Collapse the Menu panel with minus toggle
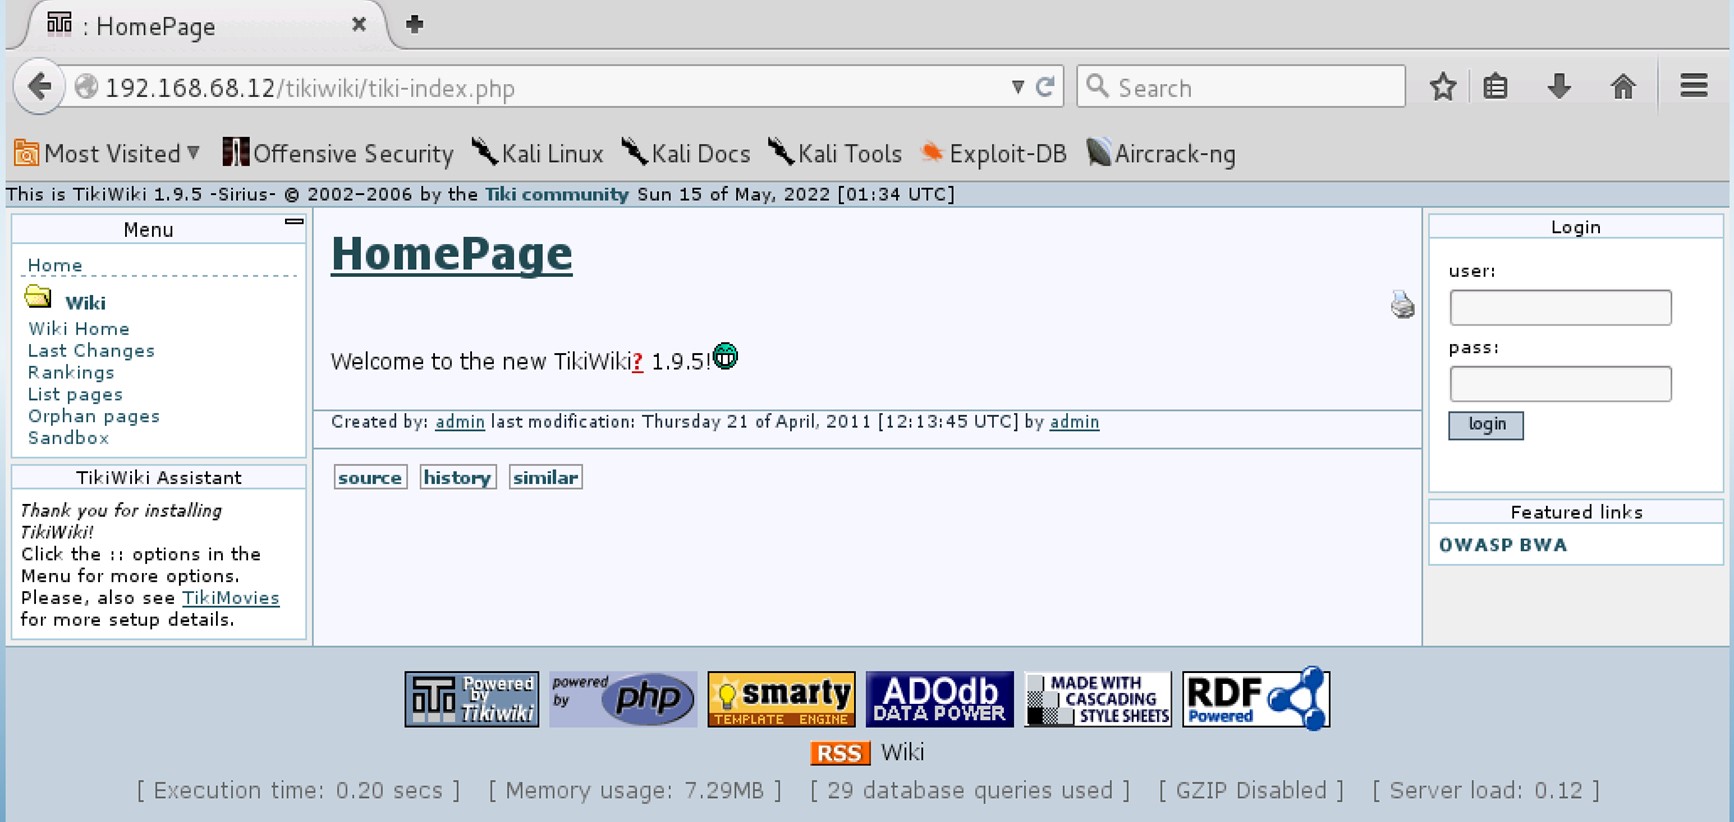The width and height of the screenshot is (1734, 822). (x=293, y=222)
